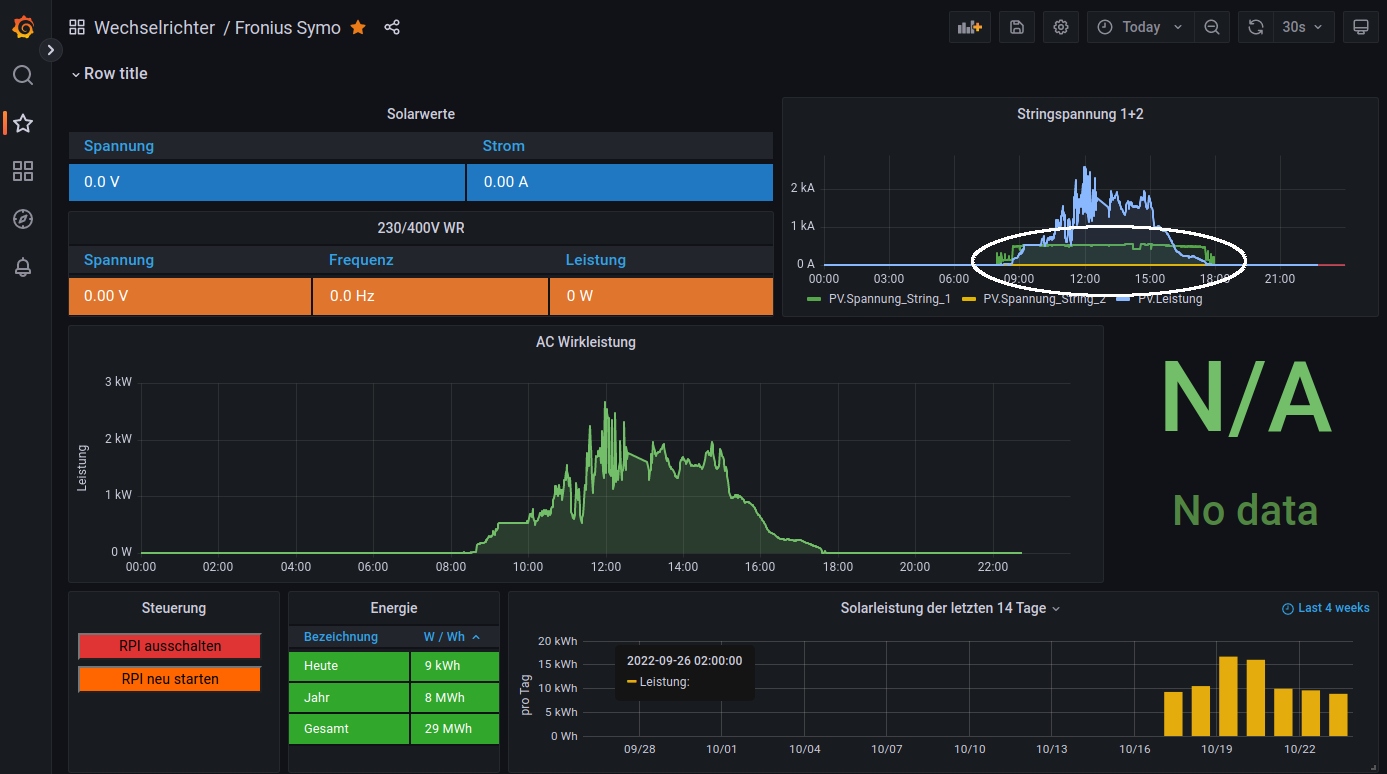
Task: Sort by W / Wh column header
Action: (444, 637)
